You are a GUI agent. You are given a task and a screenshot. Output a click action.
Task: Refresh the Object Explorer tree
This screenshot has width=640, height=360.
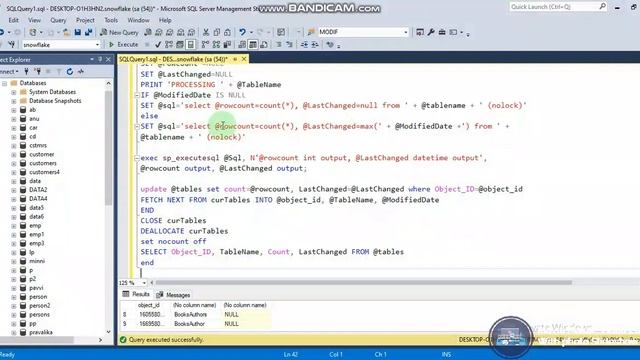tap(70, 72)
